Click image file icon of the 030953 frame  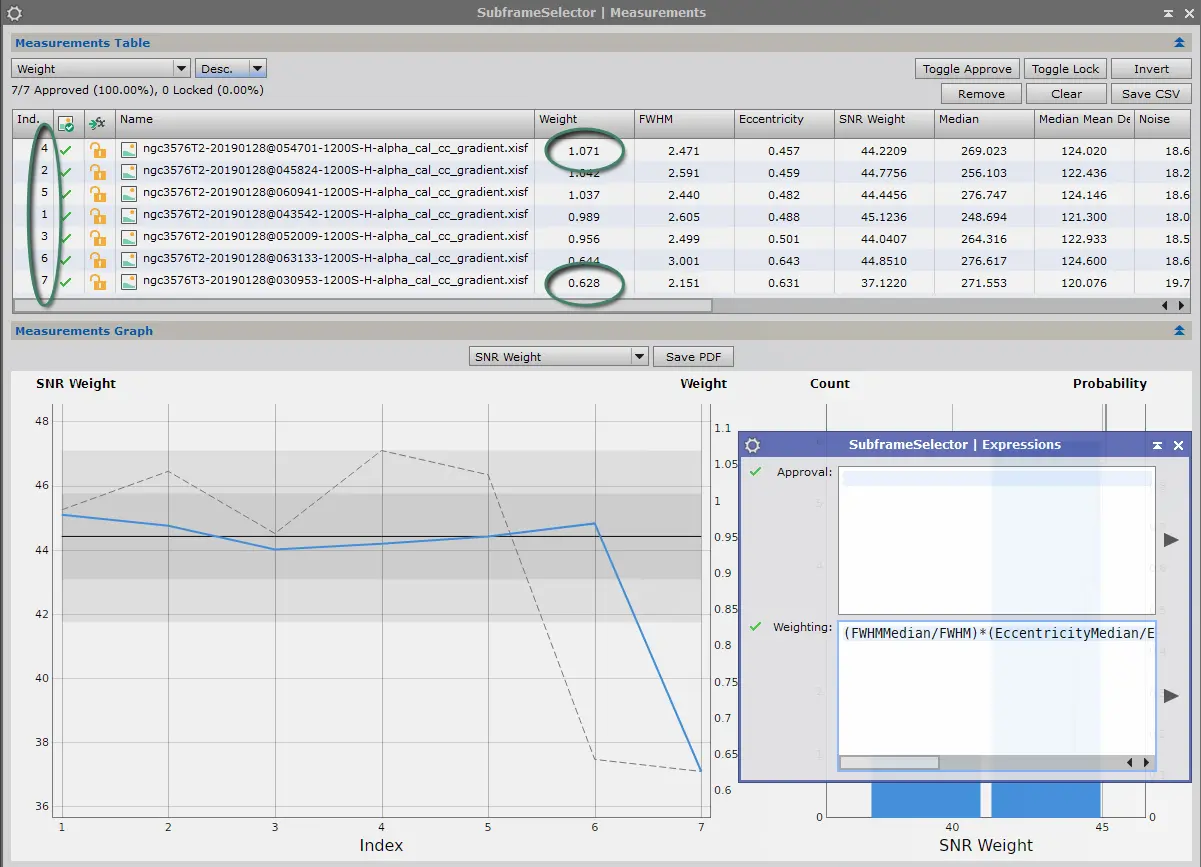pos(129,282)
